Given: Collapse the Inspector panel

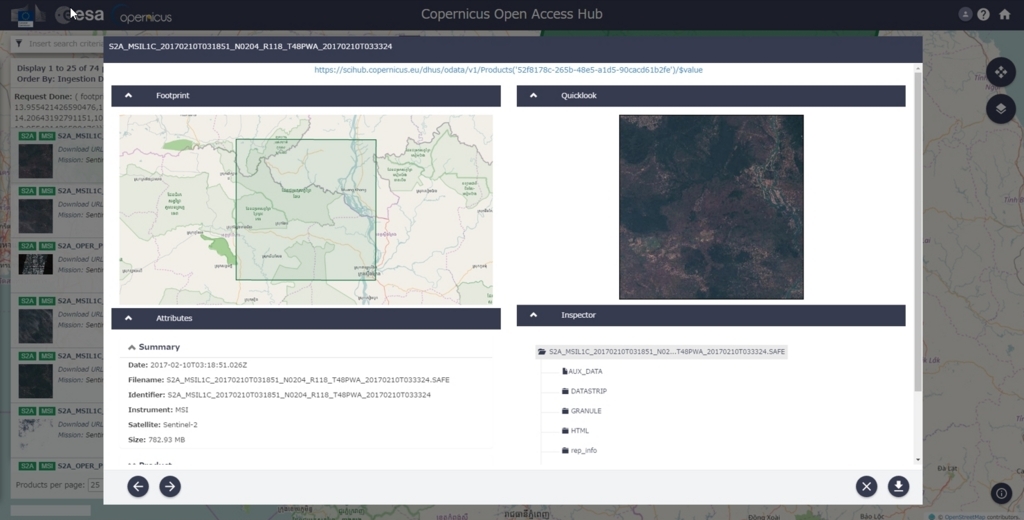Looking at the screenshot, I should pos(534,315).
